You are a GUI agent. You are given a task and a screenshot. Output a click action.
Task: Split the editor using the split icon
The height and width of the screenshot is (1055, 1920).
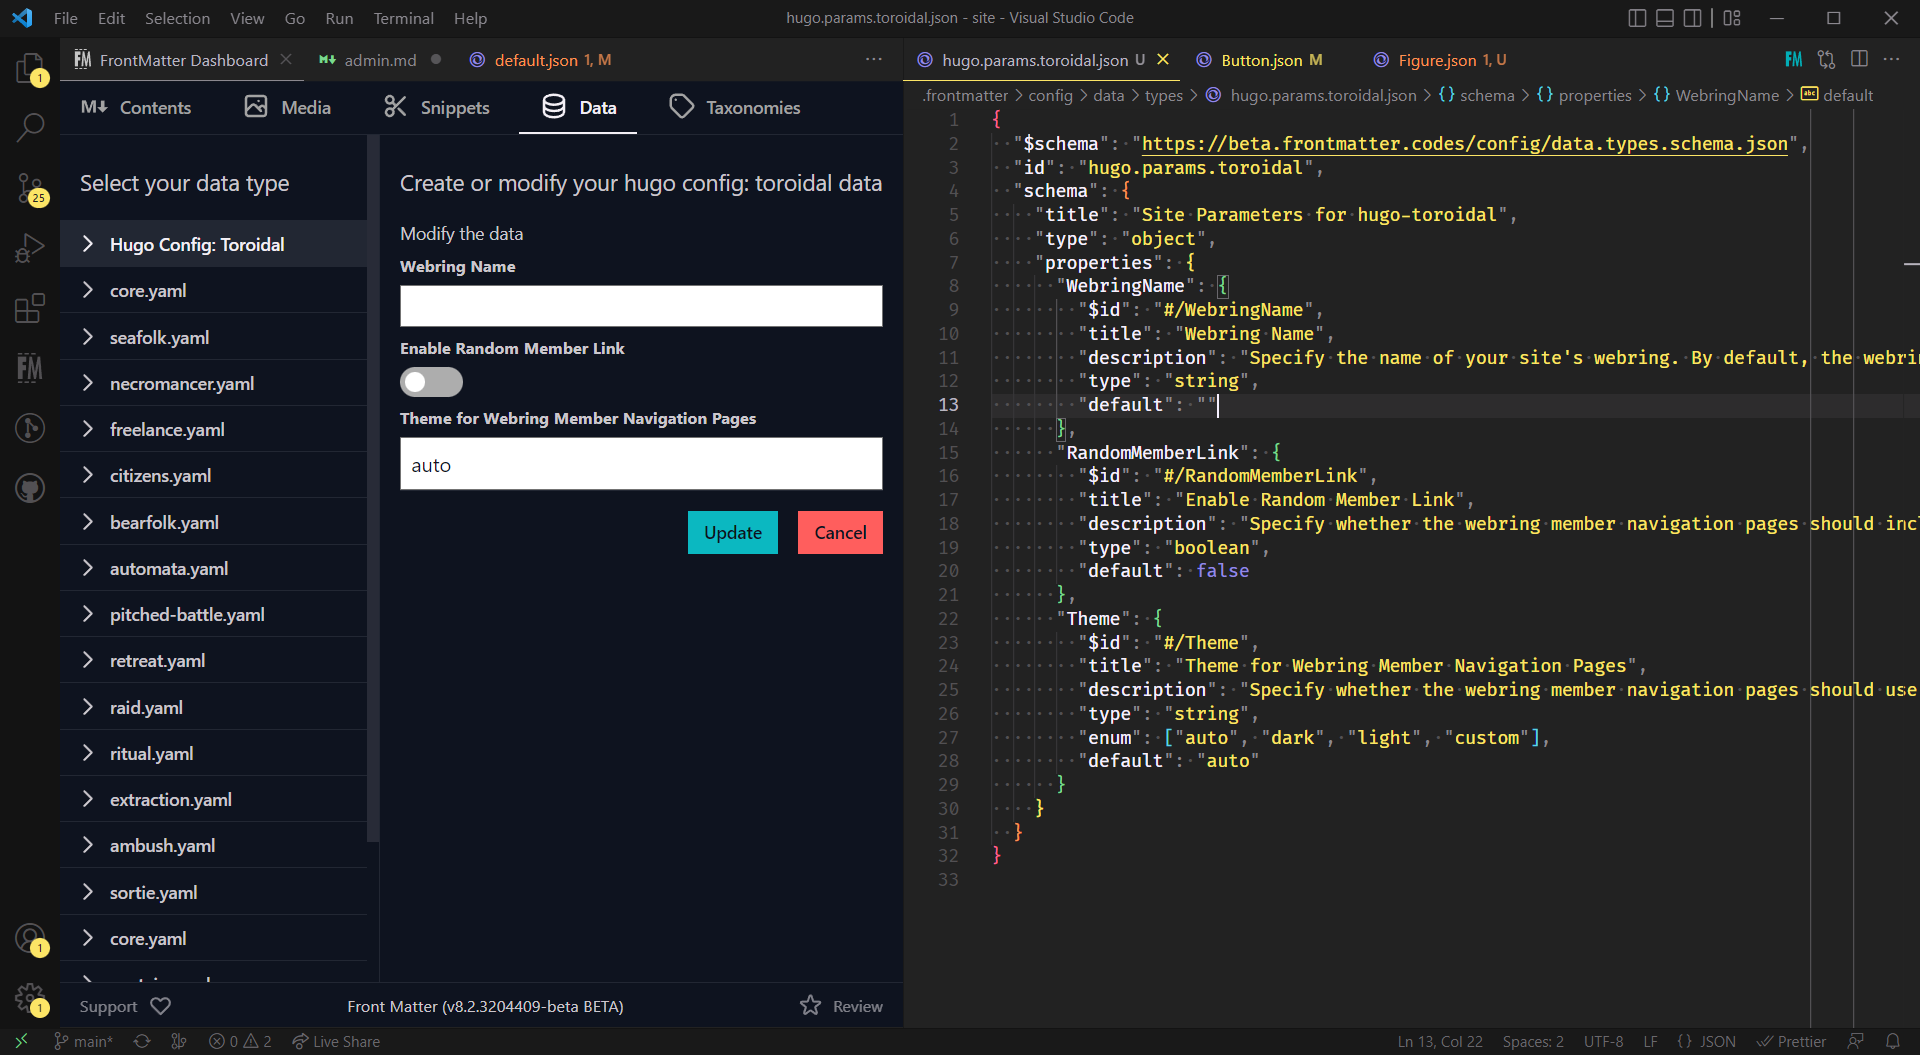click(x=1859, y=59)
